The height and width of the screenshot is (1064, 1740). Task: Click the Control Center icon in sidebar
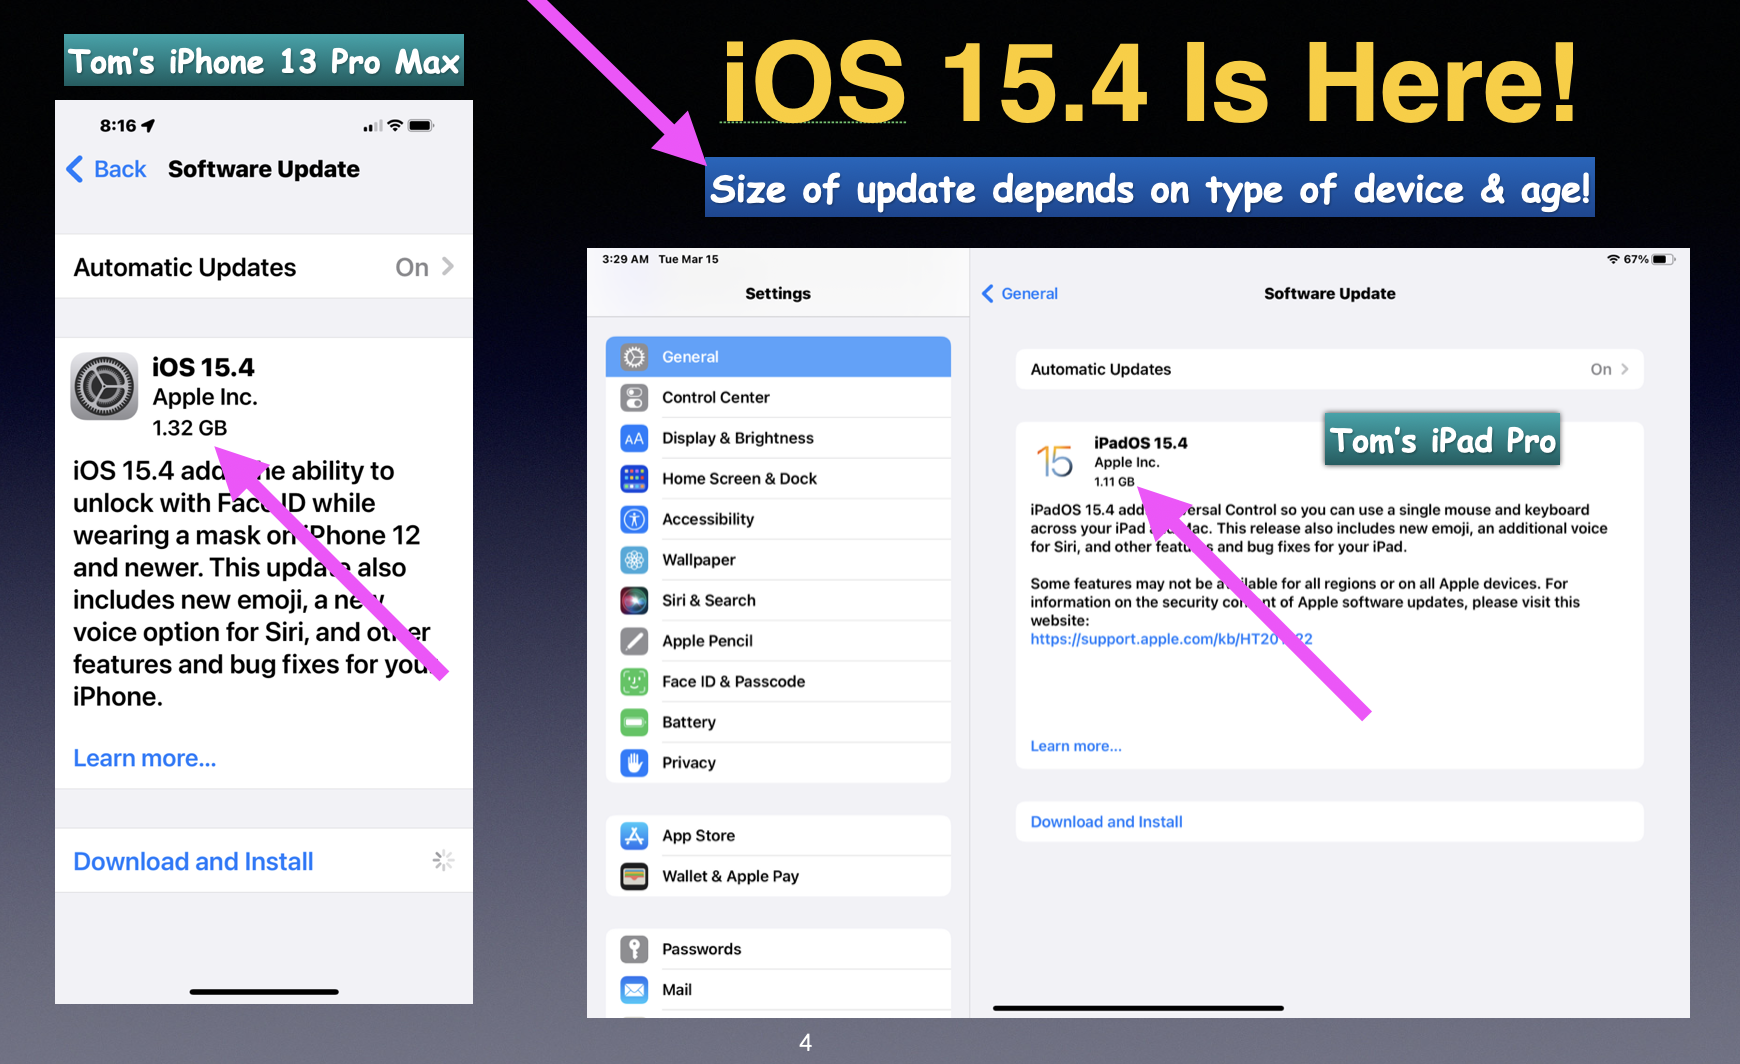click(x=634, y=398)
